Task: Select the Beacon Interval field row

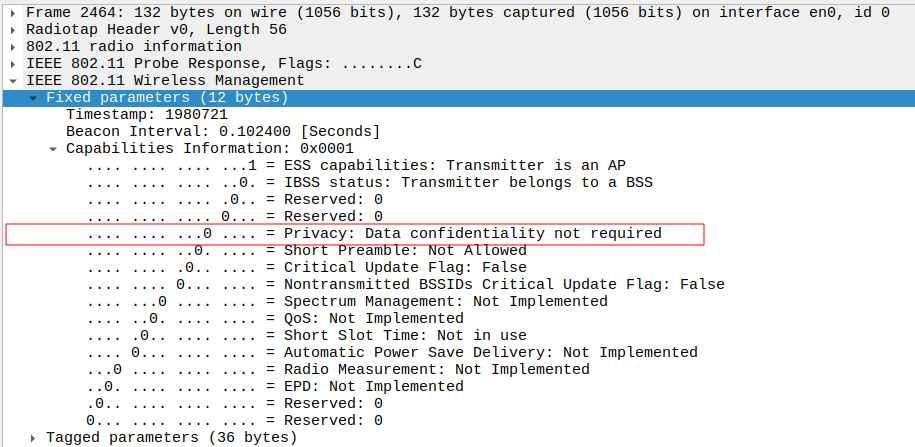Action: [x=222, y=132]
